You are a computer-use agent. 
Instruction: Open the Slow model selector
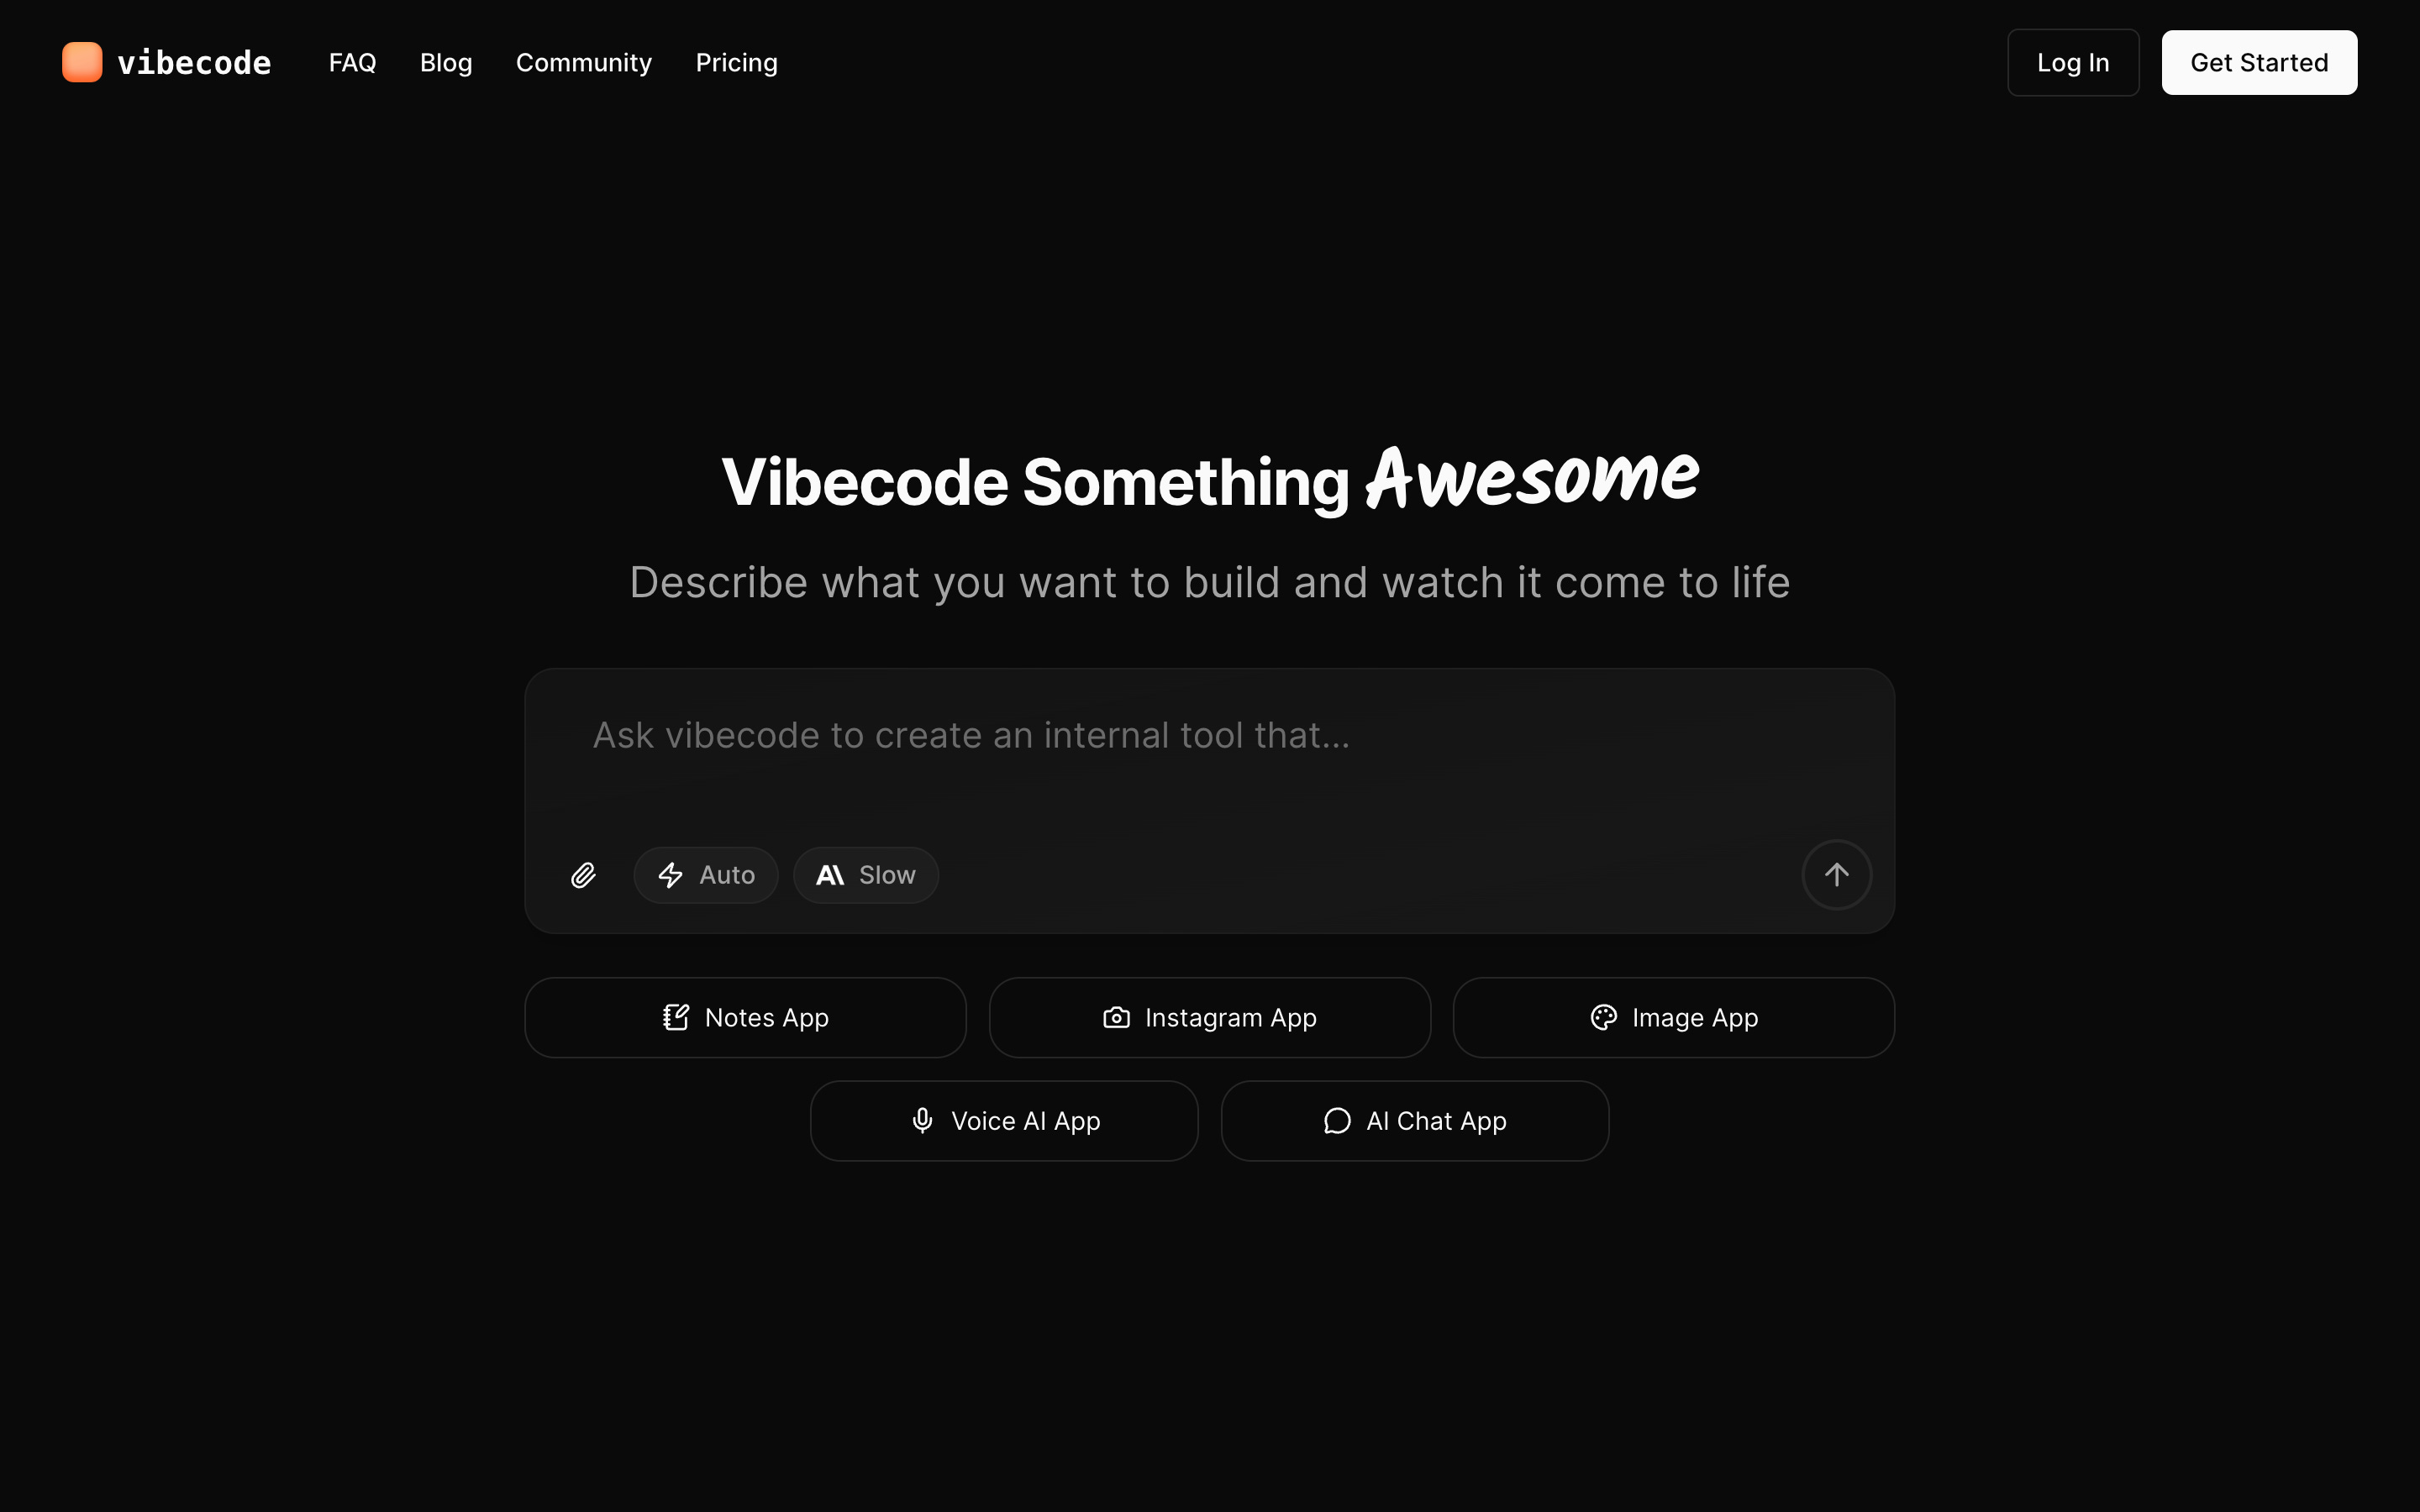click(866, 875)
